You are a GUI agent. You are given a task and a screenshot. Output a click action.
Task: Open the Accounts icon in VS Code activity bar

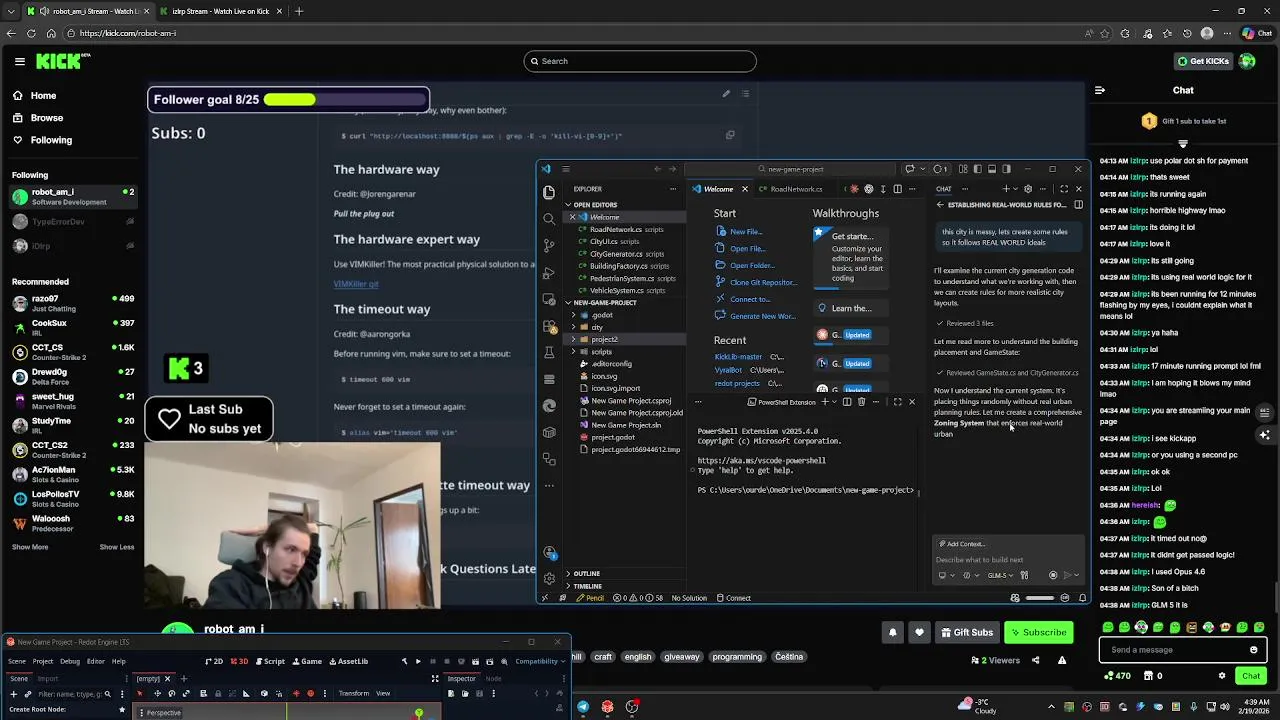549,552
